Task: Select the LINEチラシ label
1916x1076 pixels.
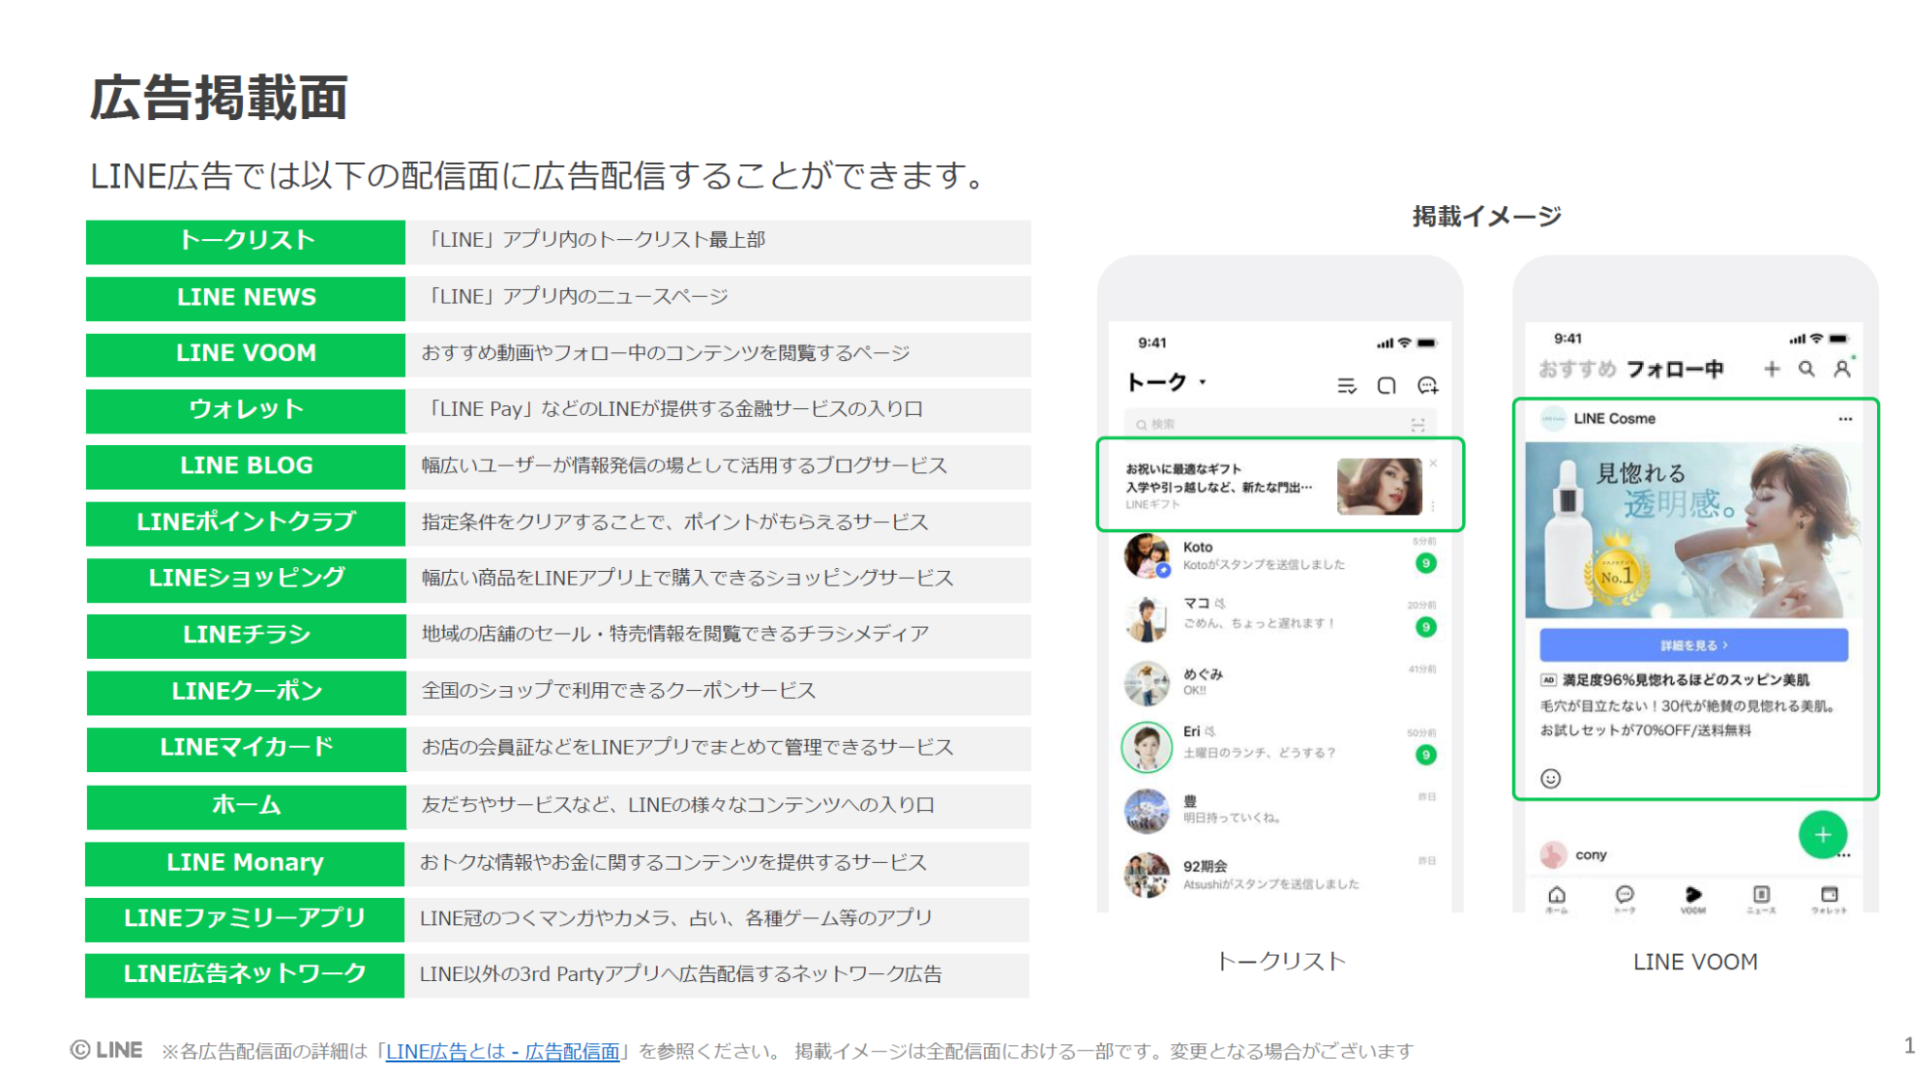Action: tap(246, 635)
